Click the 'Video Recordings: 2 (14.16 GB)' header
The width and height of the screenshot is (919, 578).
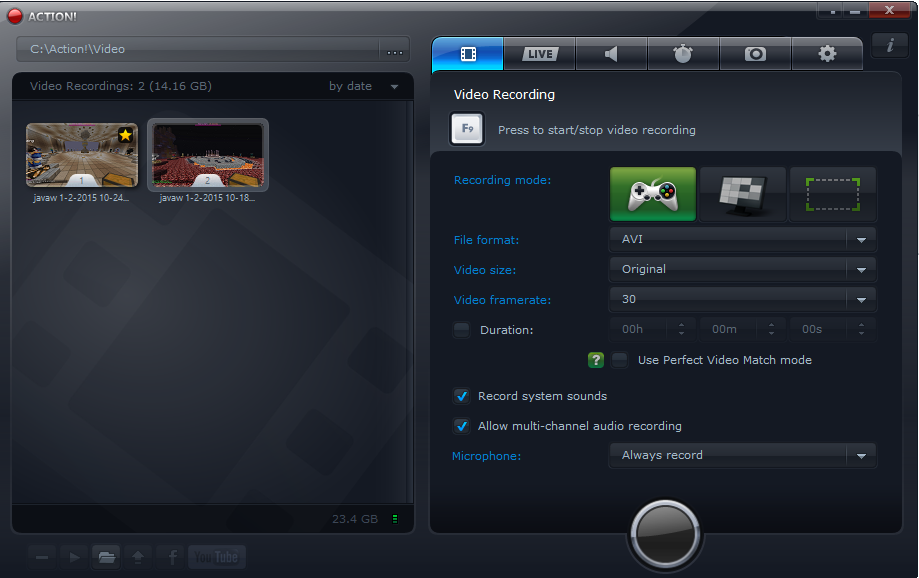point(121,86)
